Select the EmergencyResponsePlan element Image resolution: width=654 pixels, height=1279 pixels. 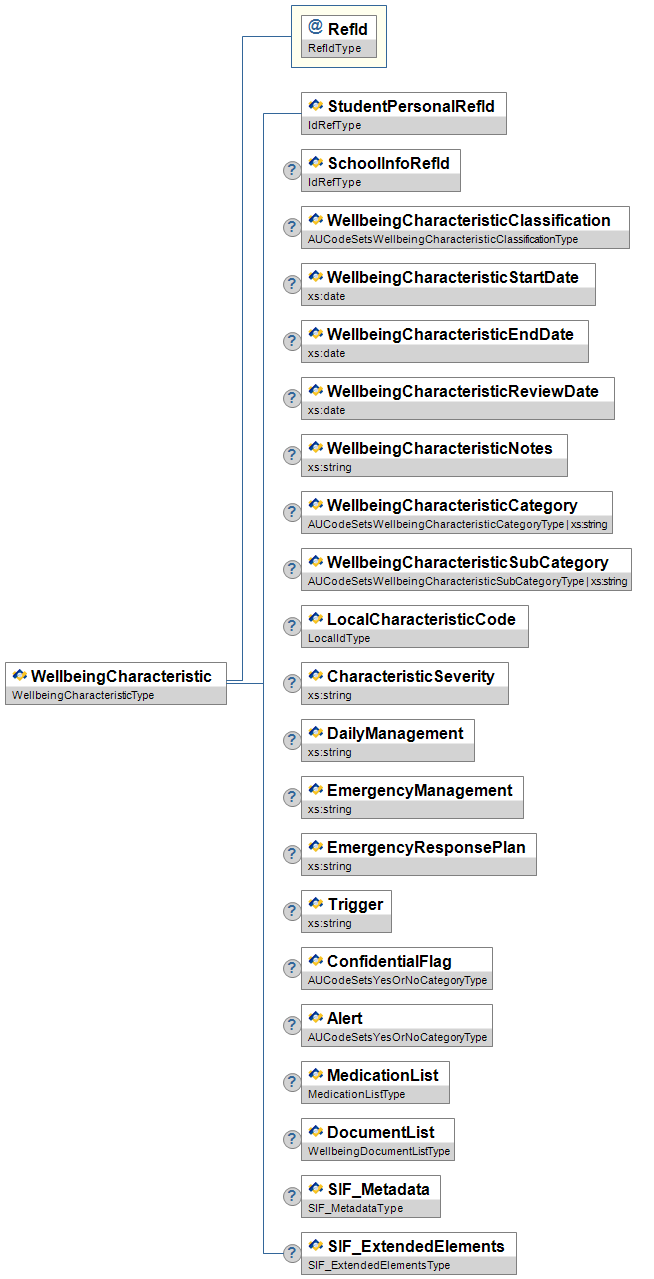(x=423, y=847)
